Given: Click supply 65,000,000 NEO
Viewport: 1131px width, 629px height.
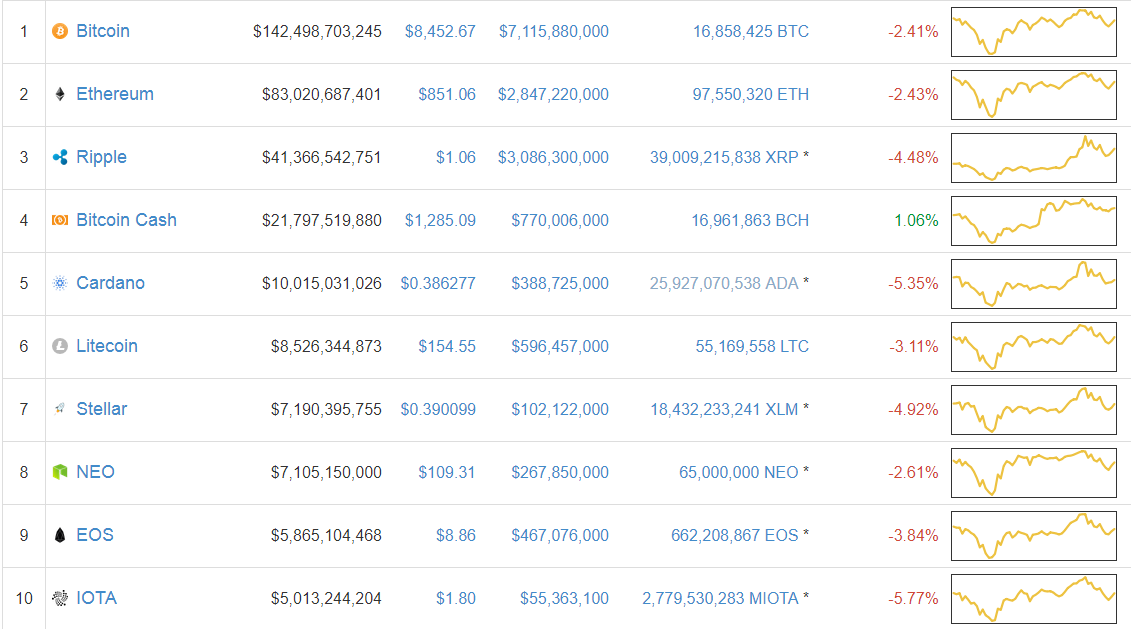Looking at the screenshot, I should [739, 472].
